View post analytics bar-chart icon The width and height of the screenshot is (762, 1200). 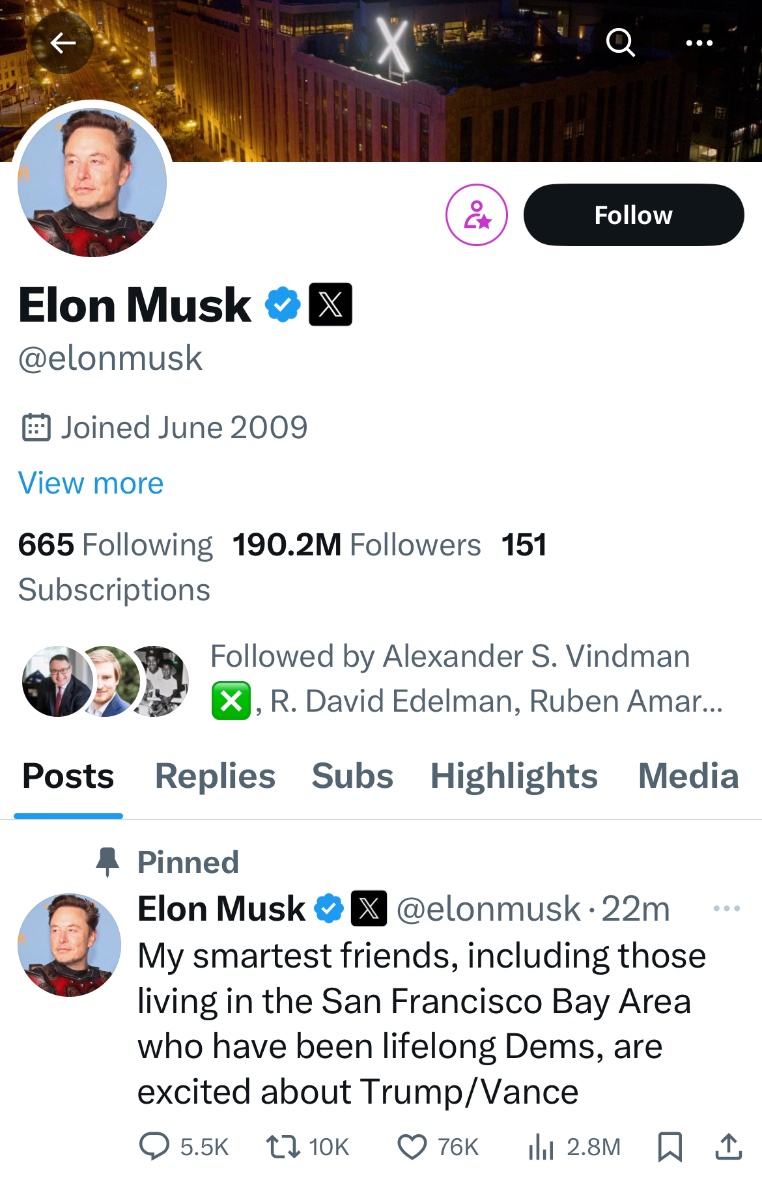pos(541,1147)
